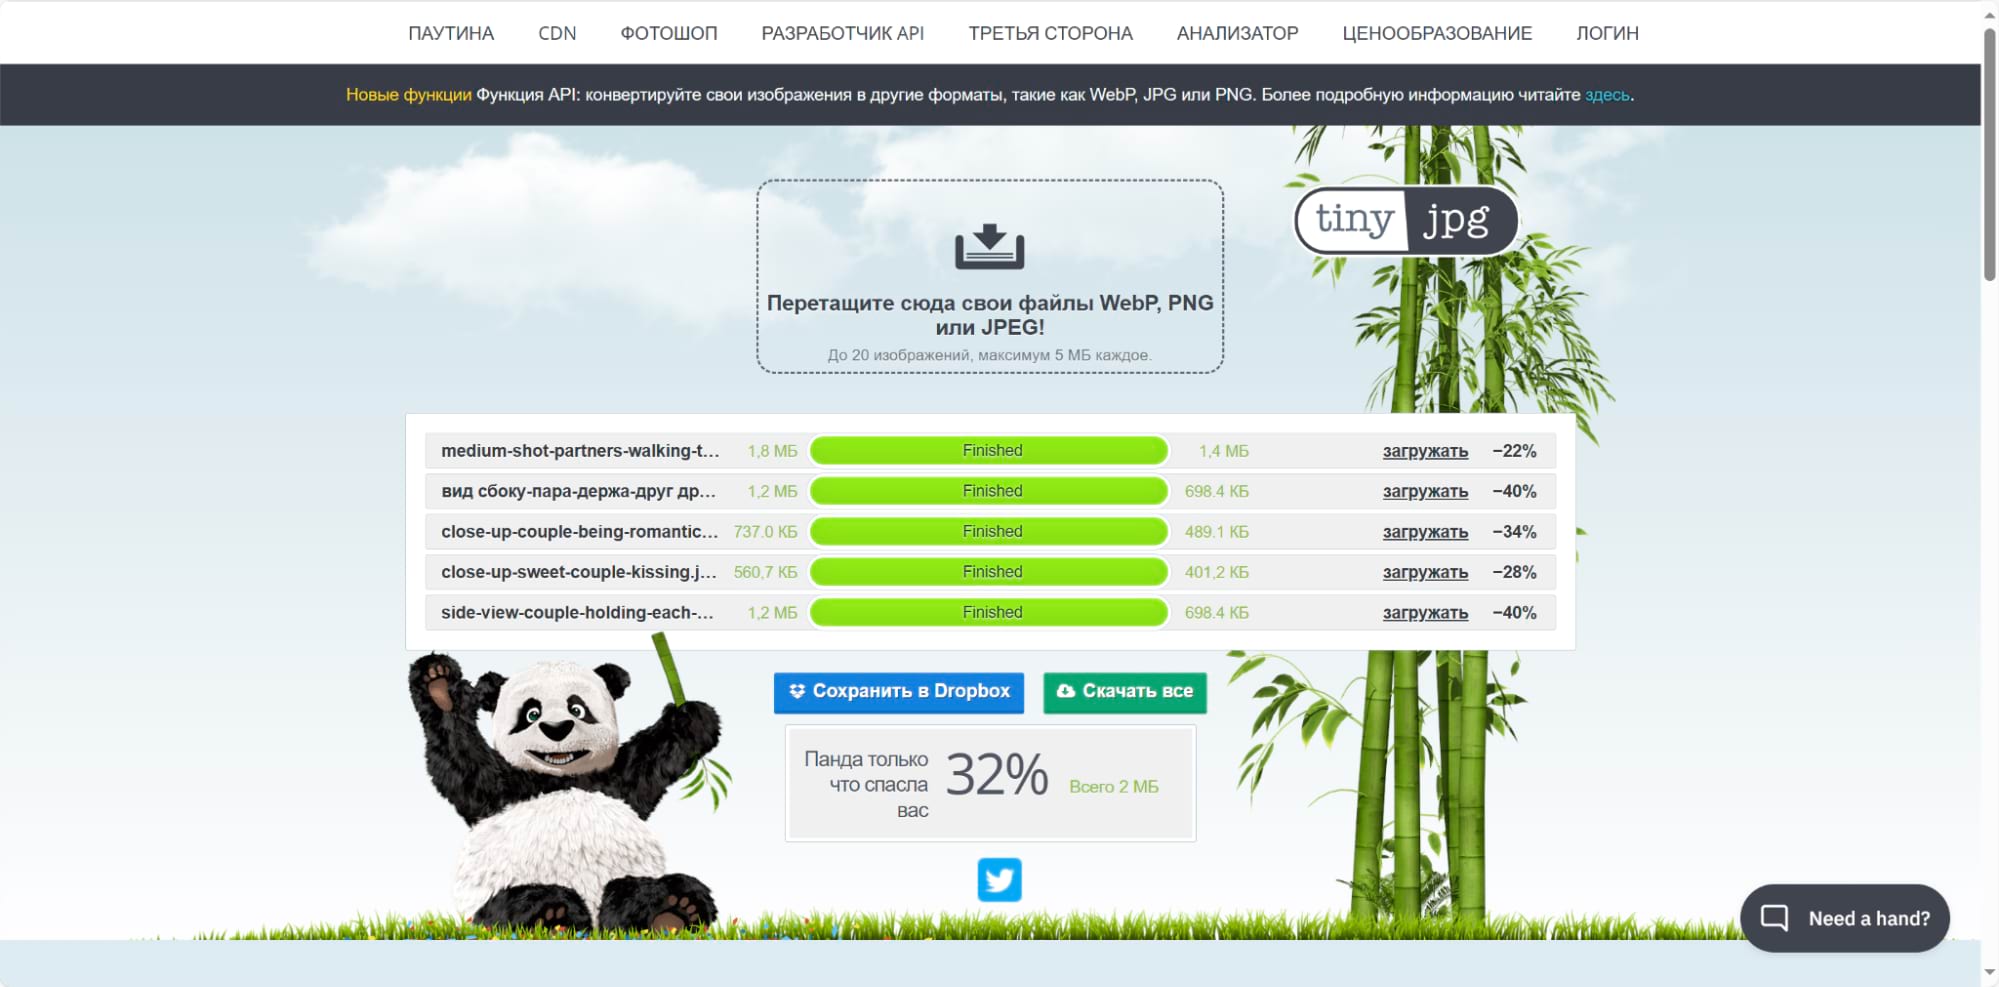This screenshot has width=1999, height=987.
Task: Open the ЦЕНООБРАЗОВАНИЕ page
Action: click(1436, 33)
